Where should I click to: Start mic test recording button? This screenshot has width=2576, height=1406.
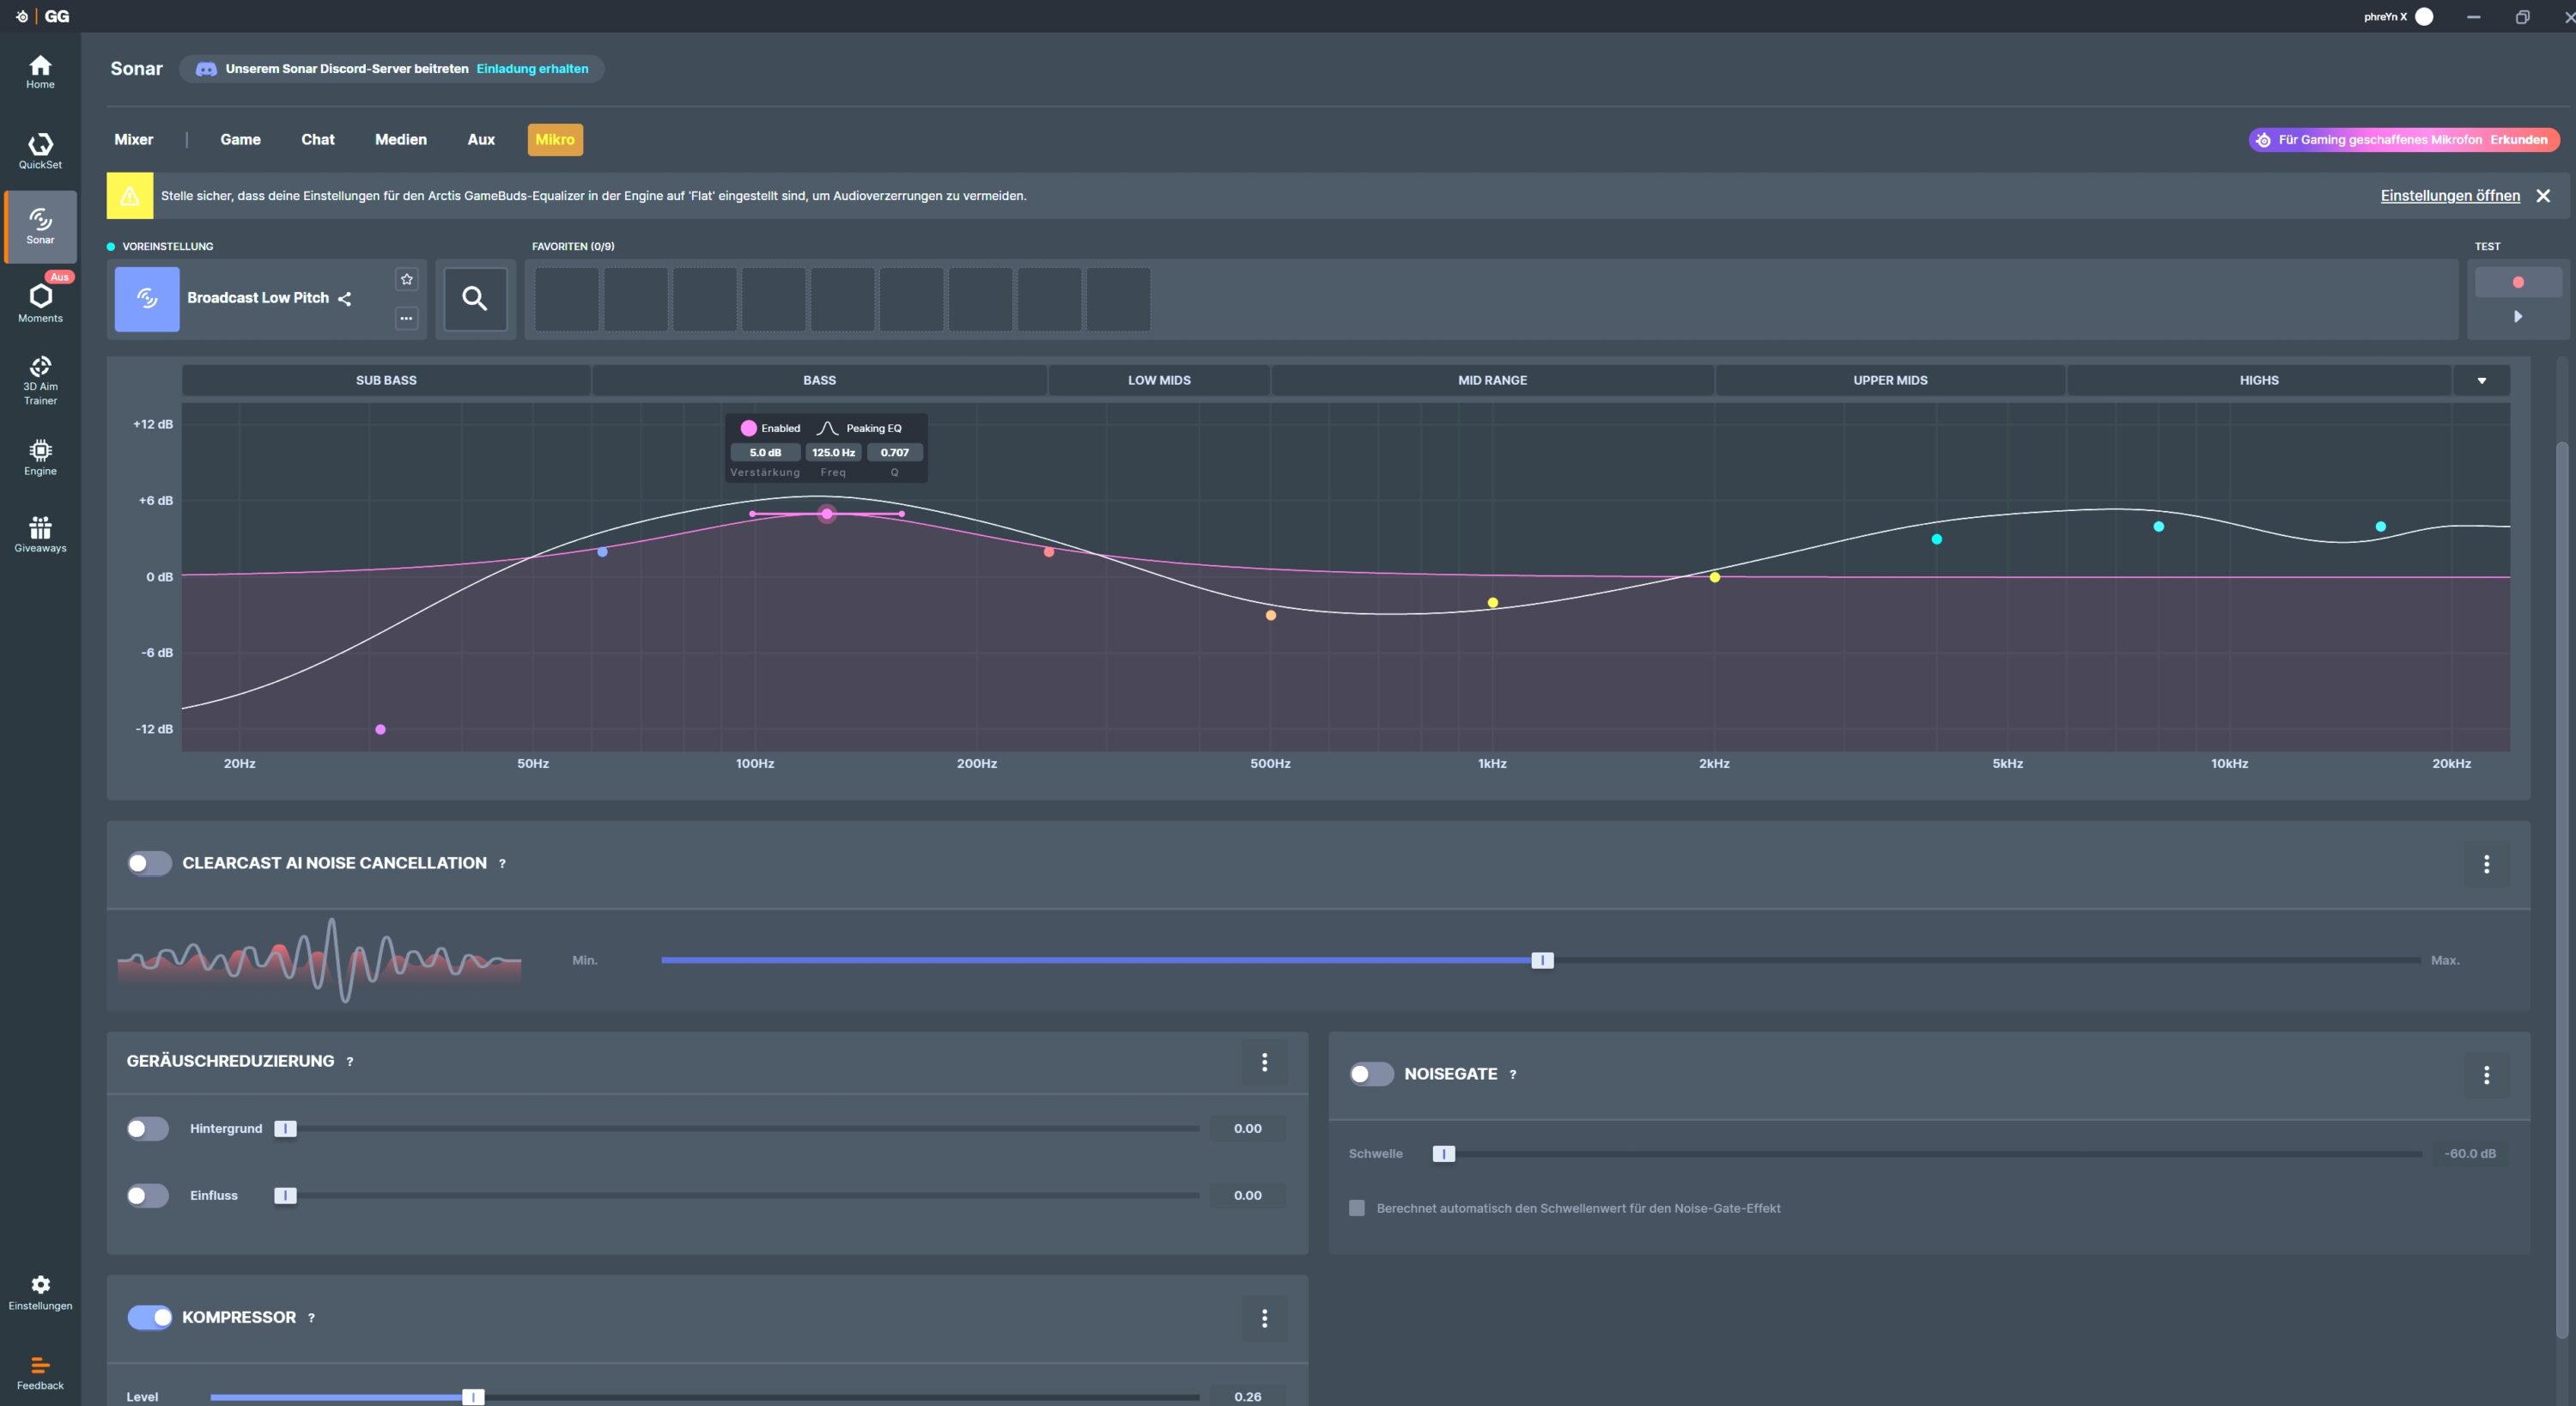2517,282
